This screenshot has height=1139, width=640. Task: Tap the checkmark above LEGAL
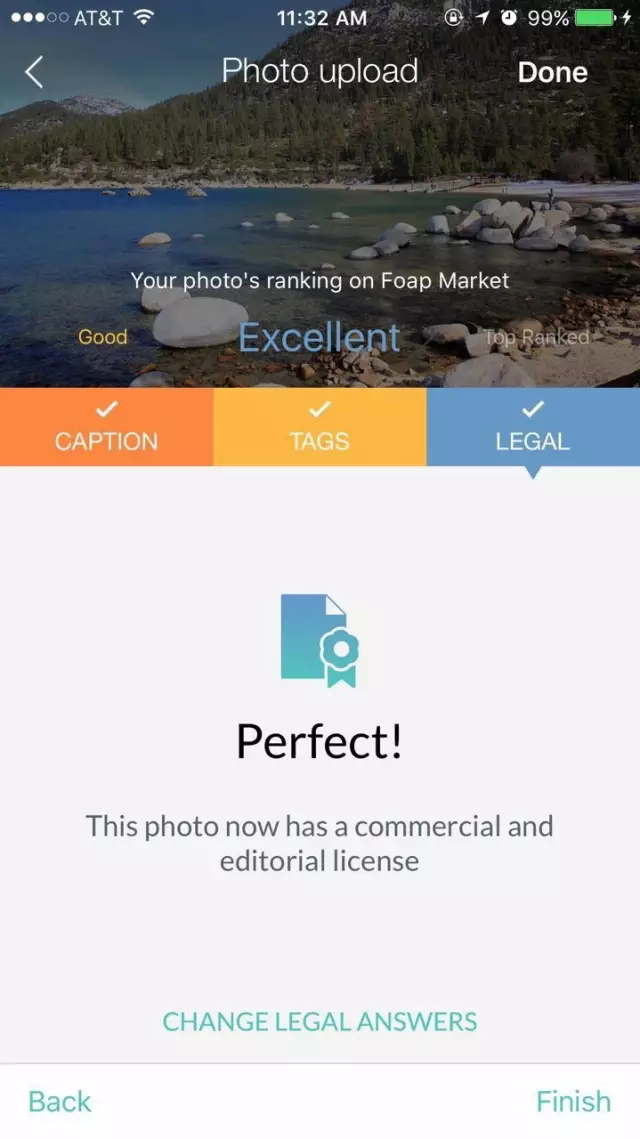tap(532, 409)
